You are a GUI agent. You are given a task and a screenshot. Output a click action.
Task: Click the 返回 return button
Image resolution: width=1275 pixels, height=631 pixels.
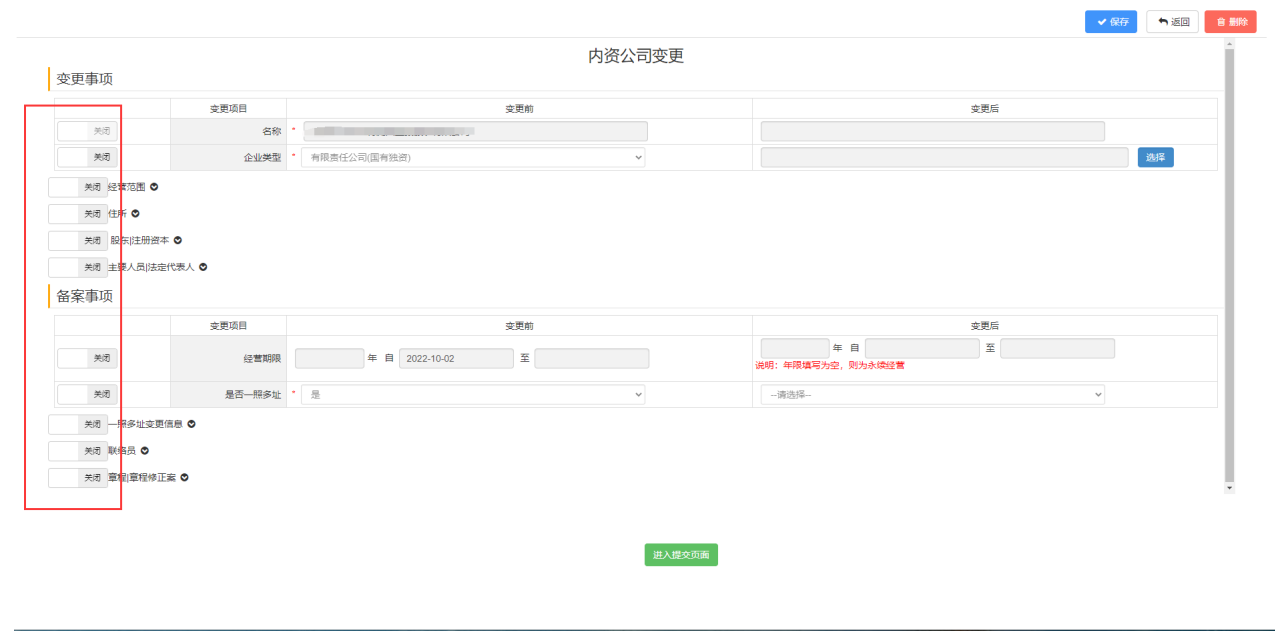click(x=1172, y=22)
